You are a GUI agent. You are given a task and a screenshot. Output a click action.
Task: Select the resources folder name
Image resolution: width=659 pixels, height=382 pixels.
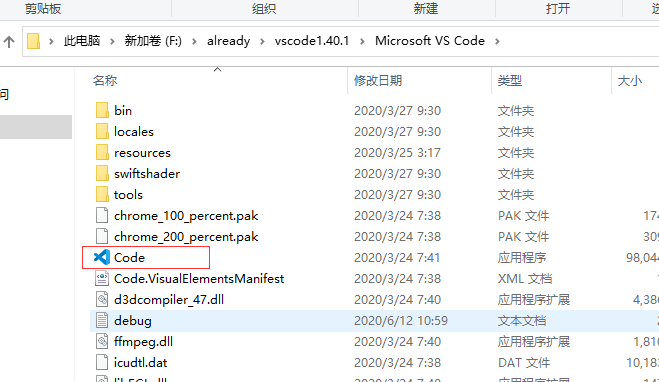142,153
